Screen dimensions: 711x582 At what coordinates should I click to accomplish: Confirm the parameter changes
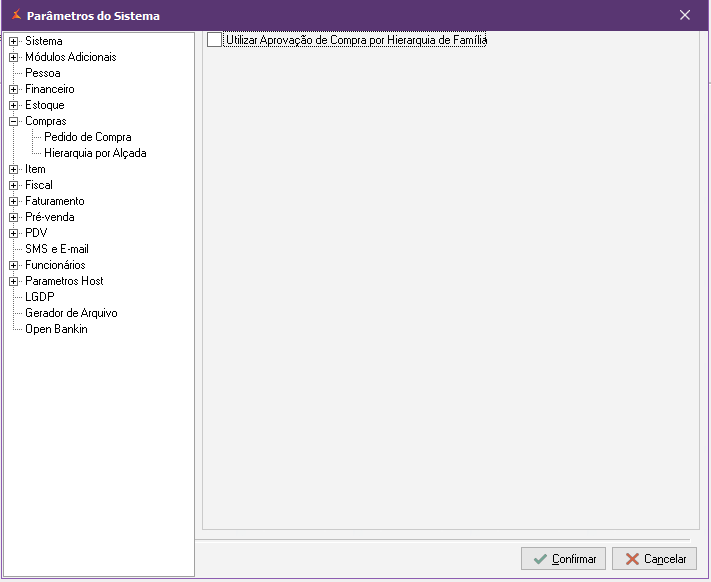tap(563, 559)
